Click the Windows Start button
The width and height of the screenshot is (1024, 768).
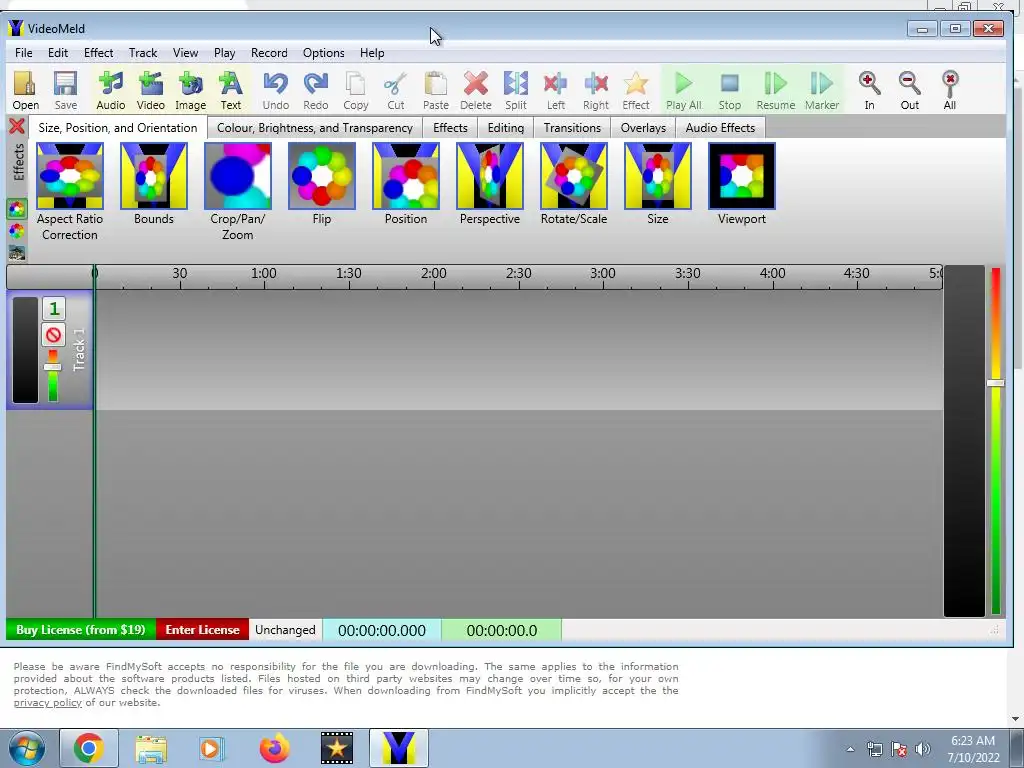[x=26, y=748]
